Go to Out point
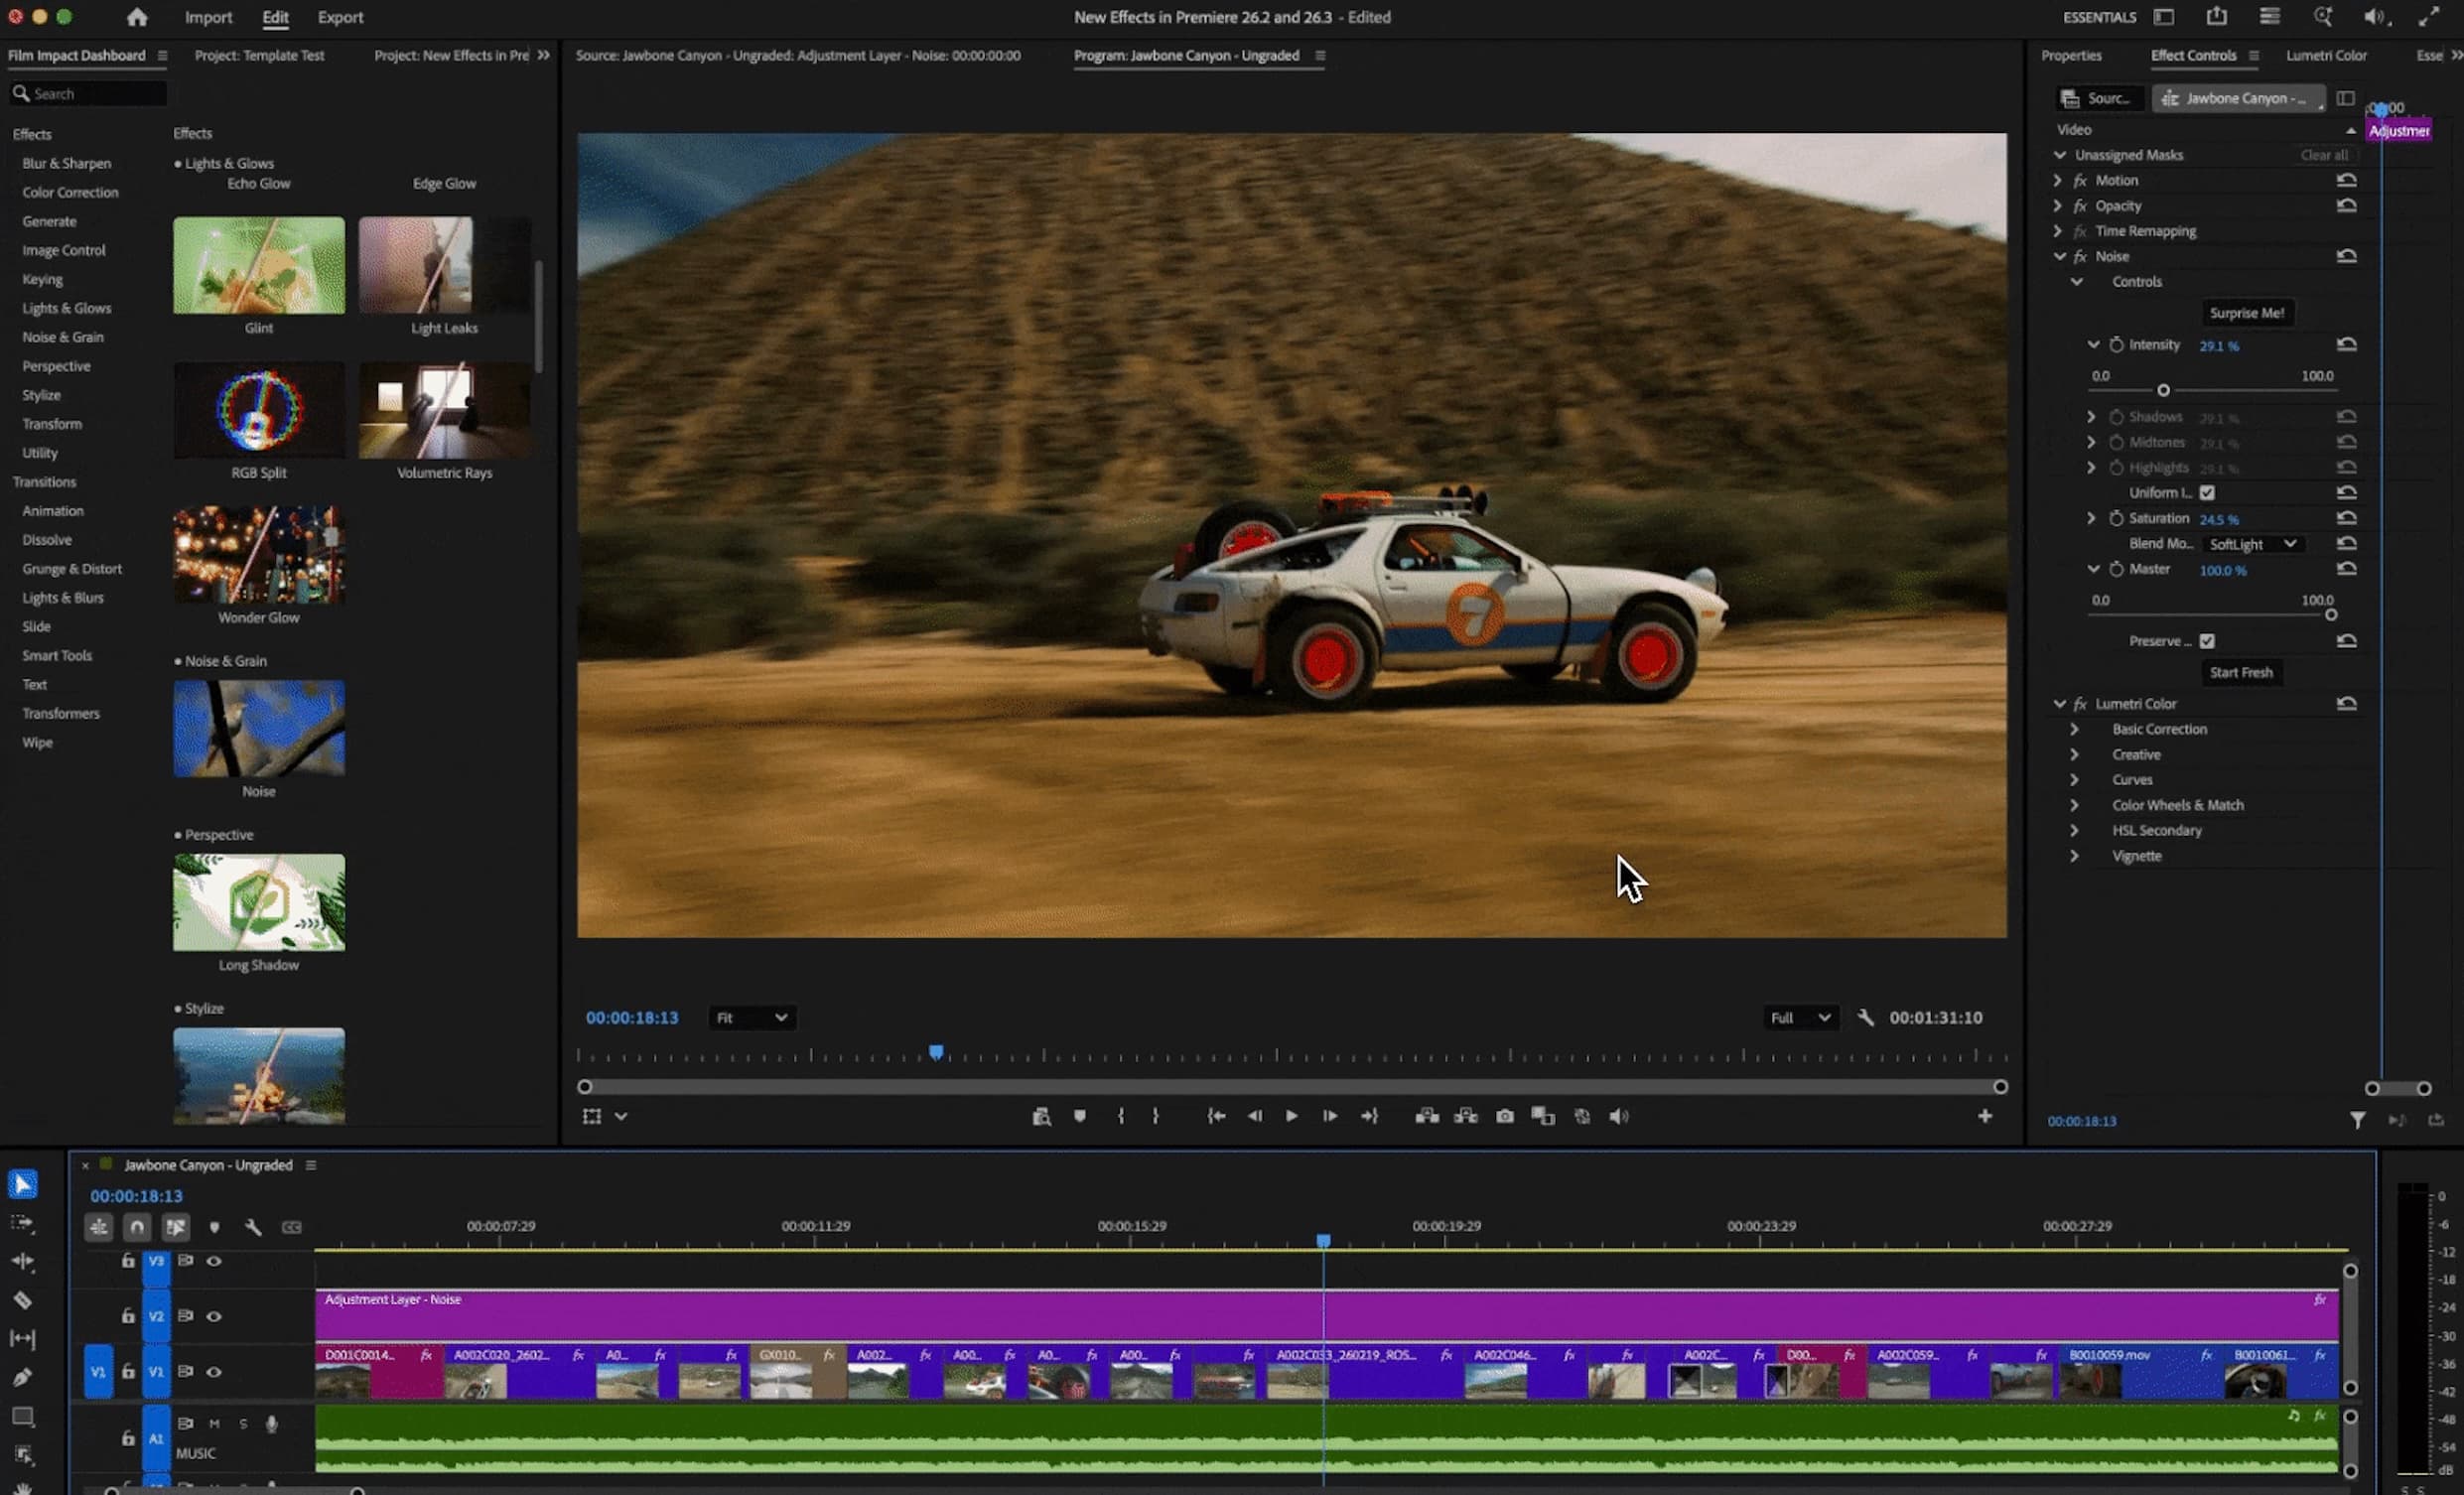Image resolution: width=2464 pixels, height=1495 pixels. [1369, 1116]
